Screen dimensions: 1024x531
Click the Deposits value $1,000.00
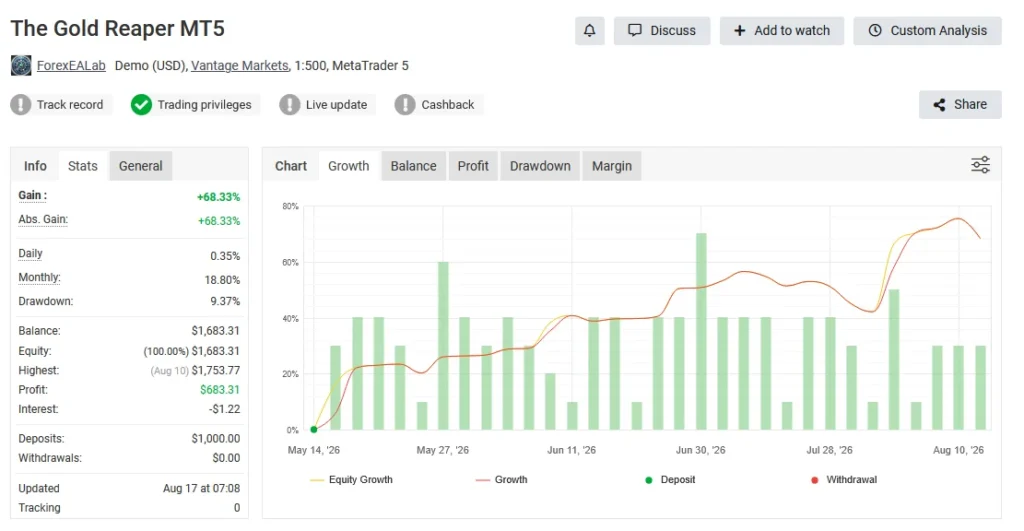[x=216, y=438]
